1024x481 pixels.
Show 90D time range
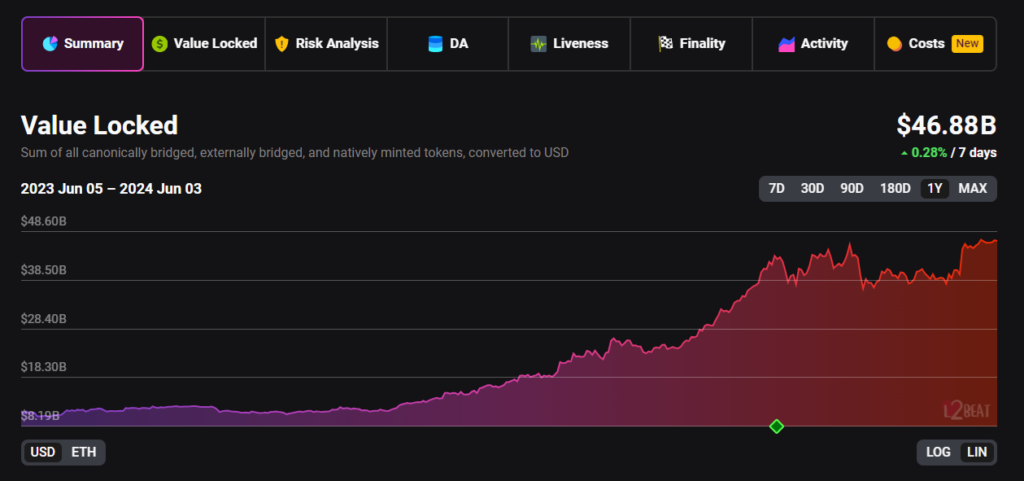[x=851, y=189]
